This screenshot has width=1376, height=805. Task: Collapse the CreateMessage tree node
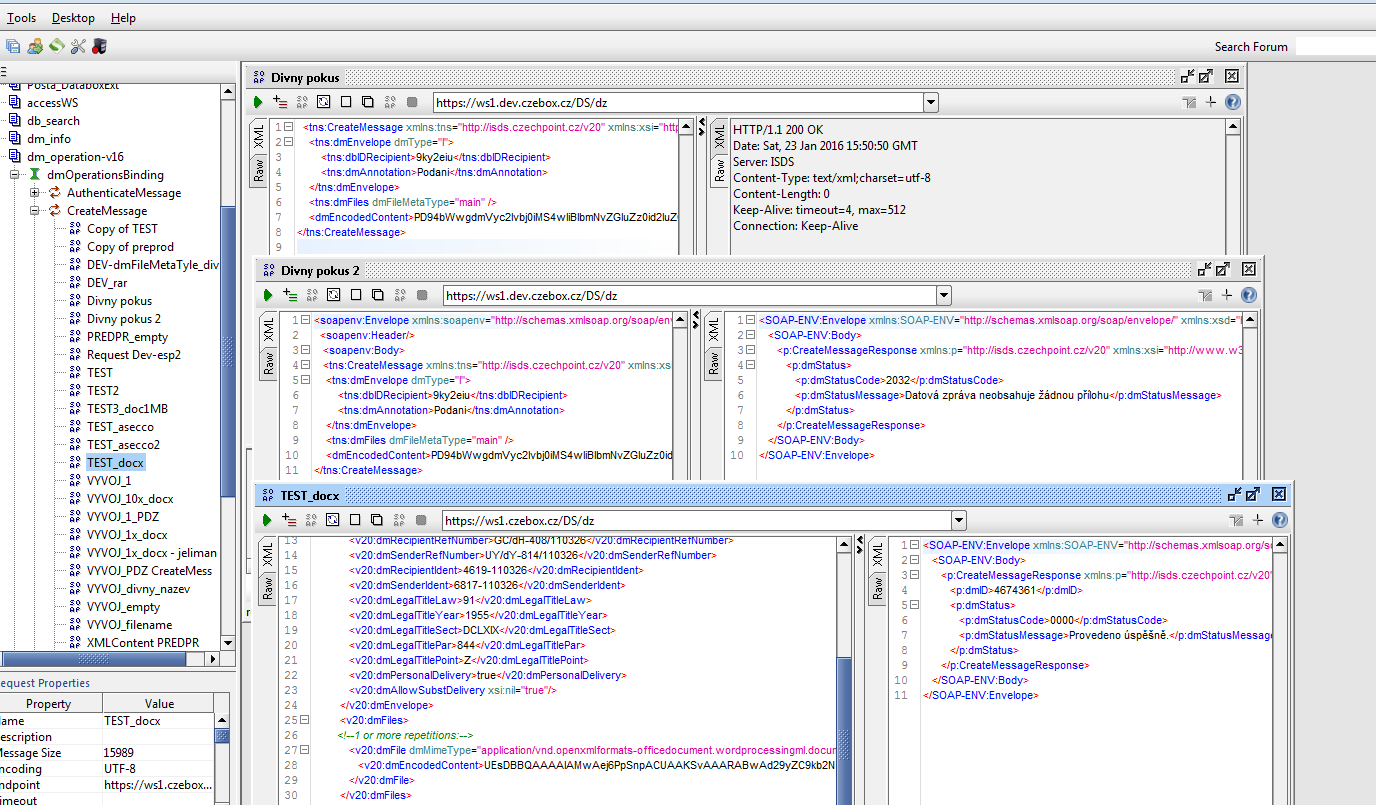[x=35, y=211]
